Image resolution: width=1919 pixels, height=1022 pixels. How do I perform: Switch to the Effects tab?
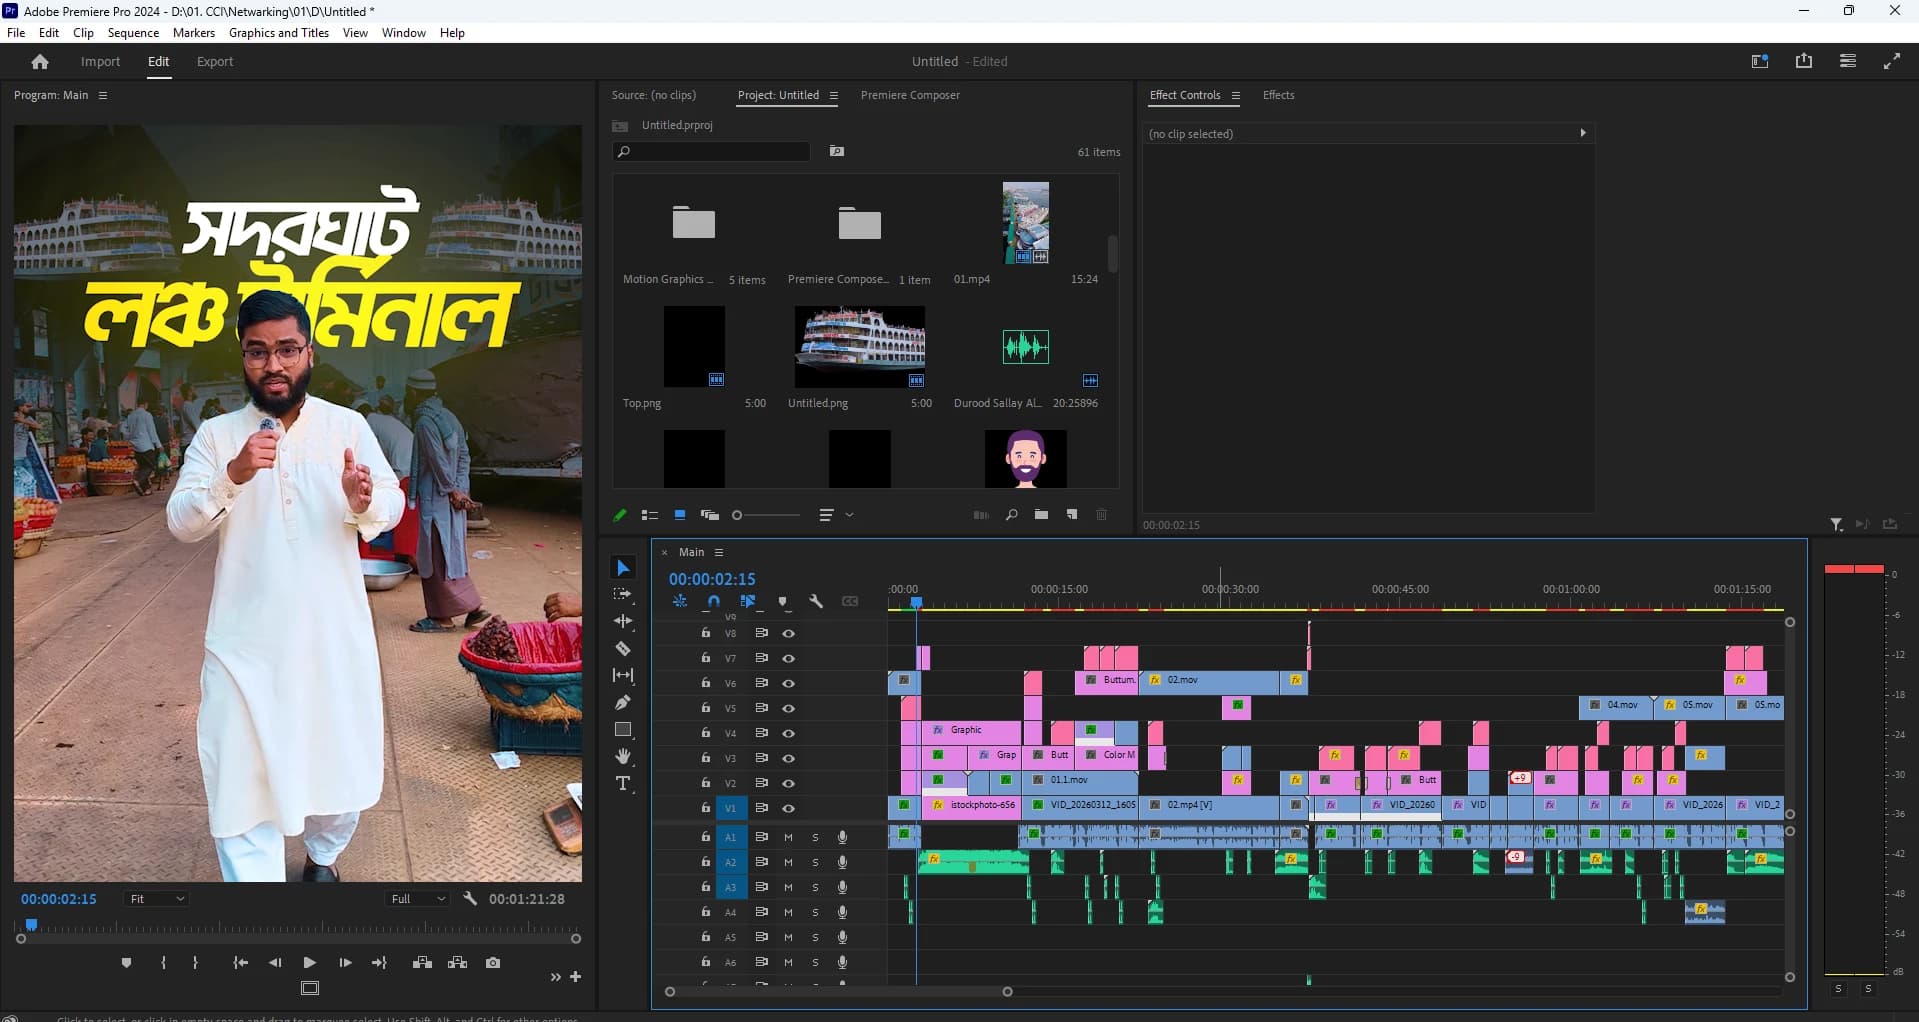1278,95
